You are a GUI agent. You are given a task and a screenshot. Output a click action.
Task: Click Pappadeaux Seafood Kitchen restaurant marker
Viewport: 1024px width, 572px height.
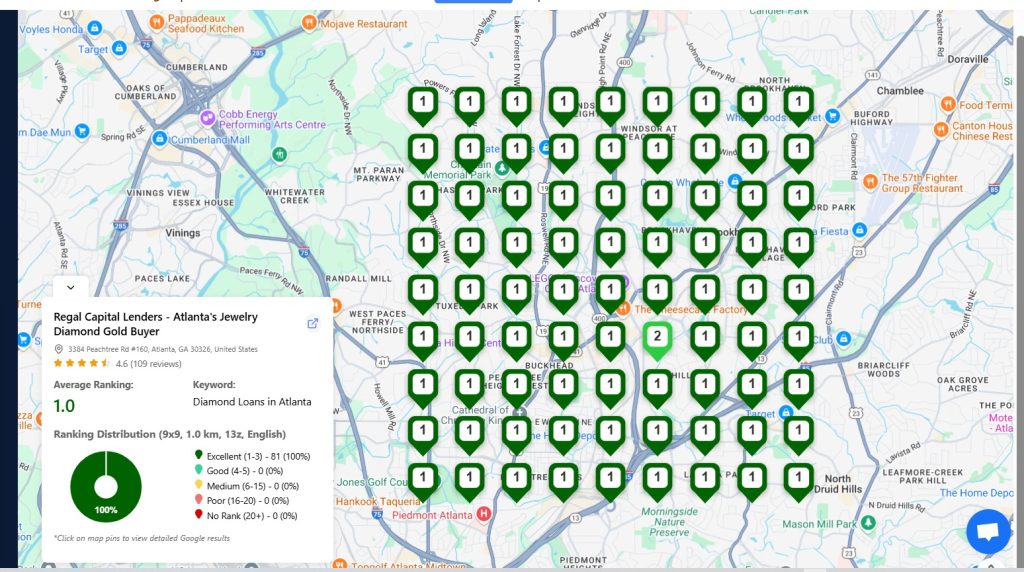point(157,23)
